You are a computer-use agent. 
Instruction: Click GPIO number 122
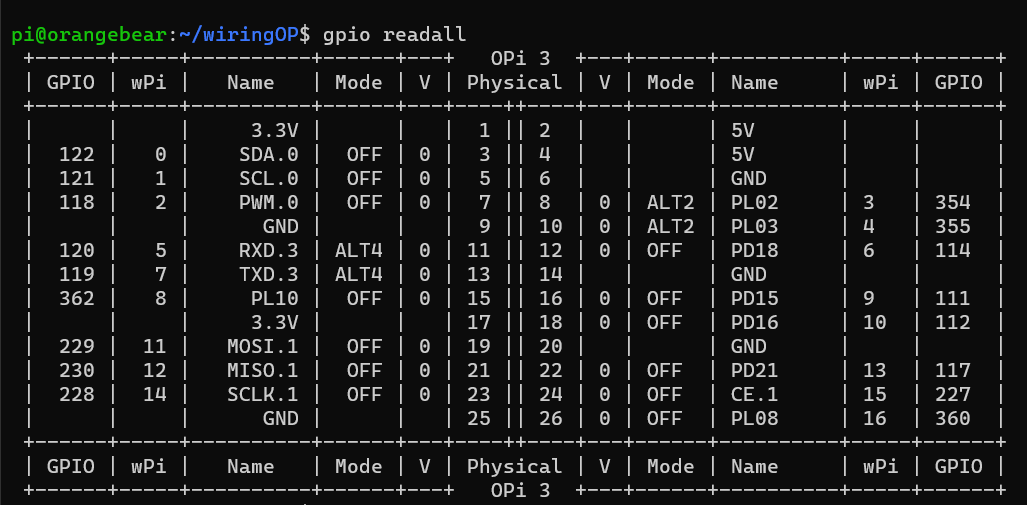click(76, 154)
